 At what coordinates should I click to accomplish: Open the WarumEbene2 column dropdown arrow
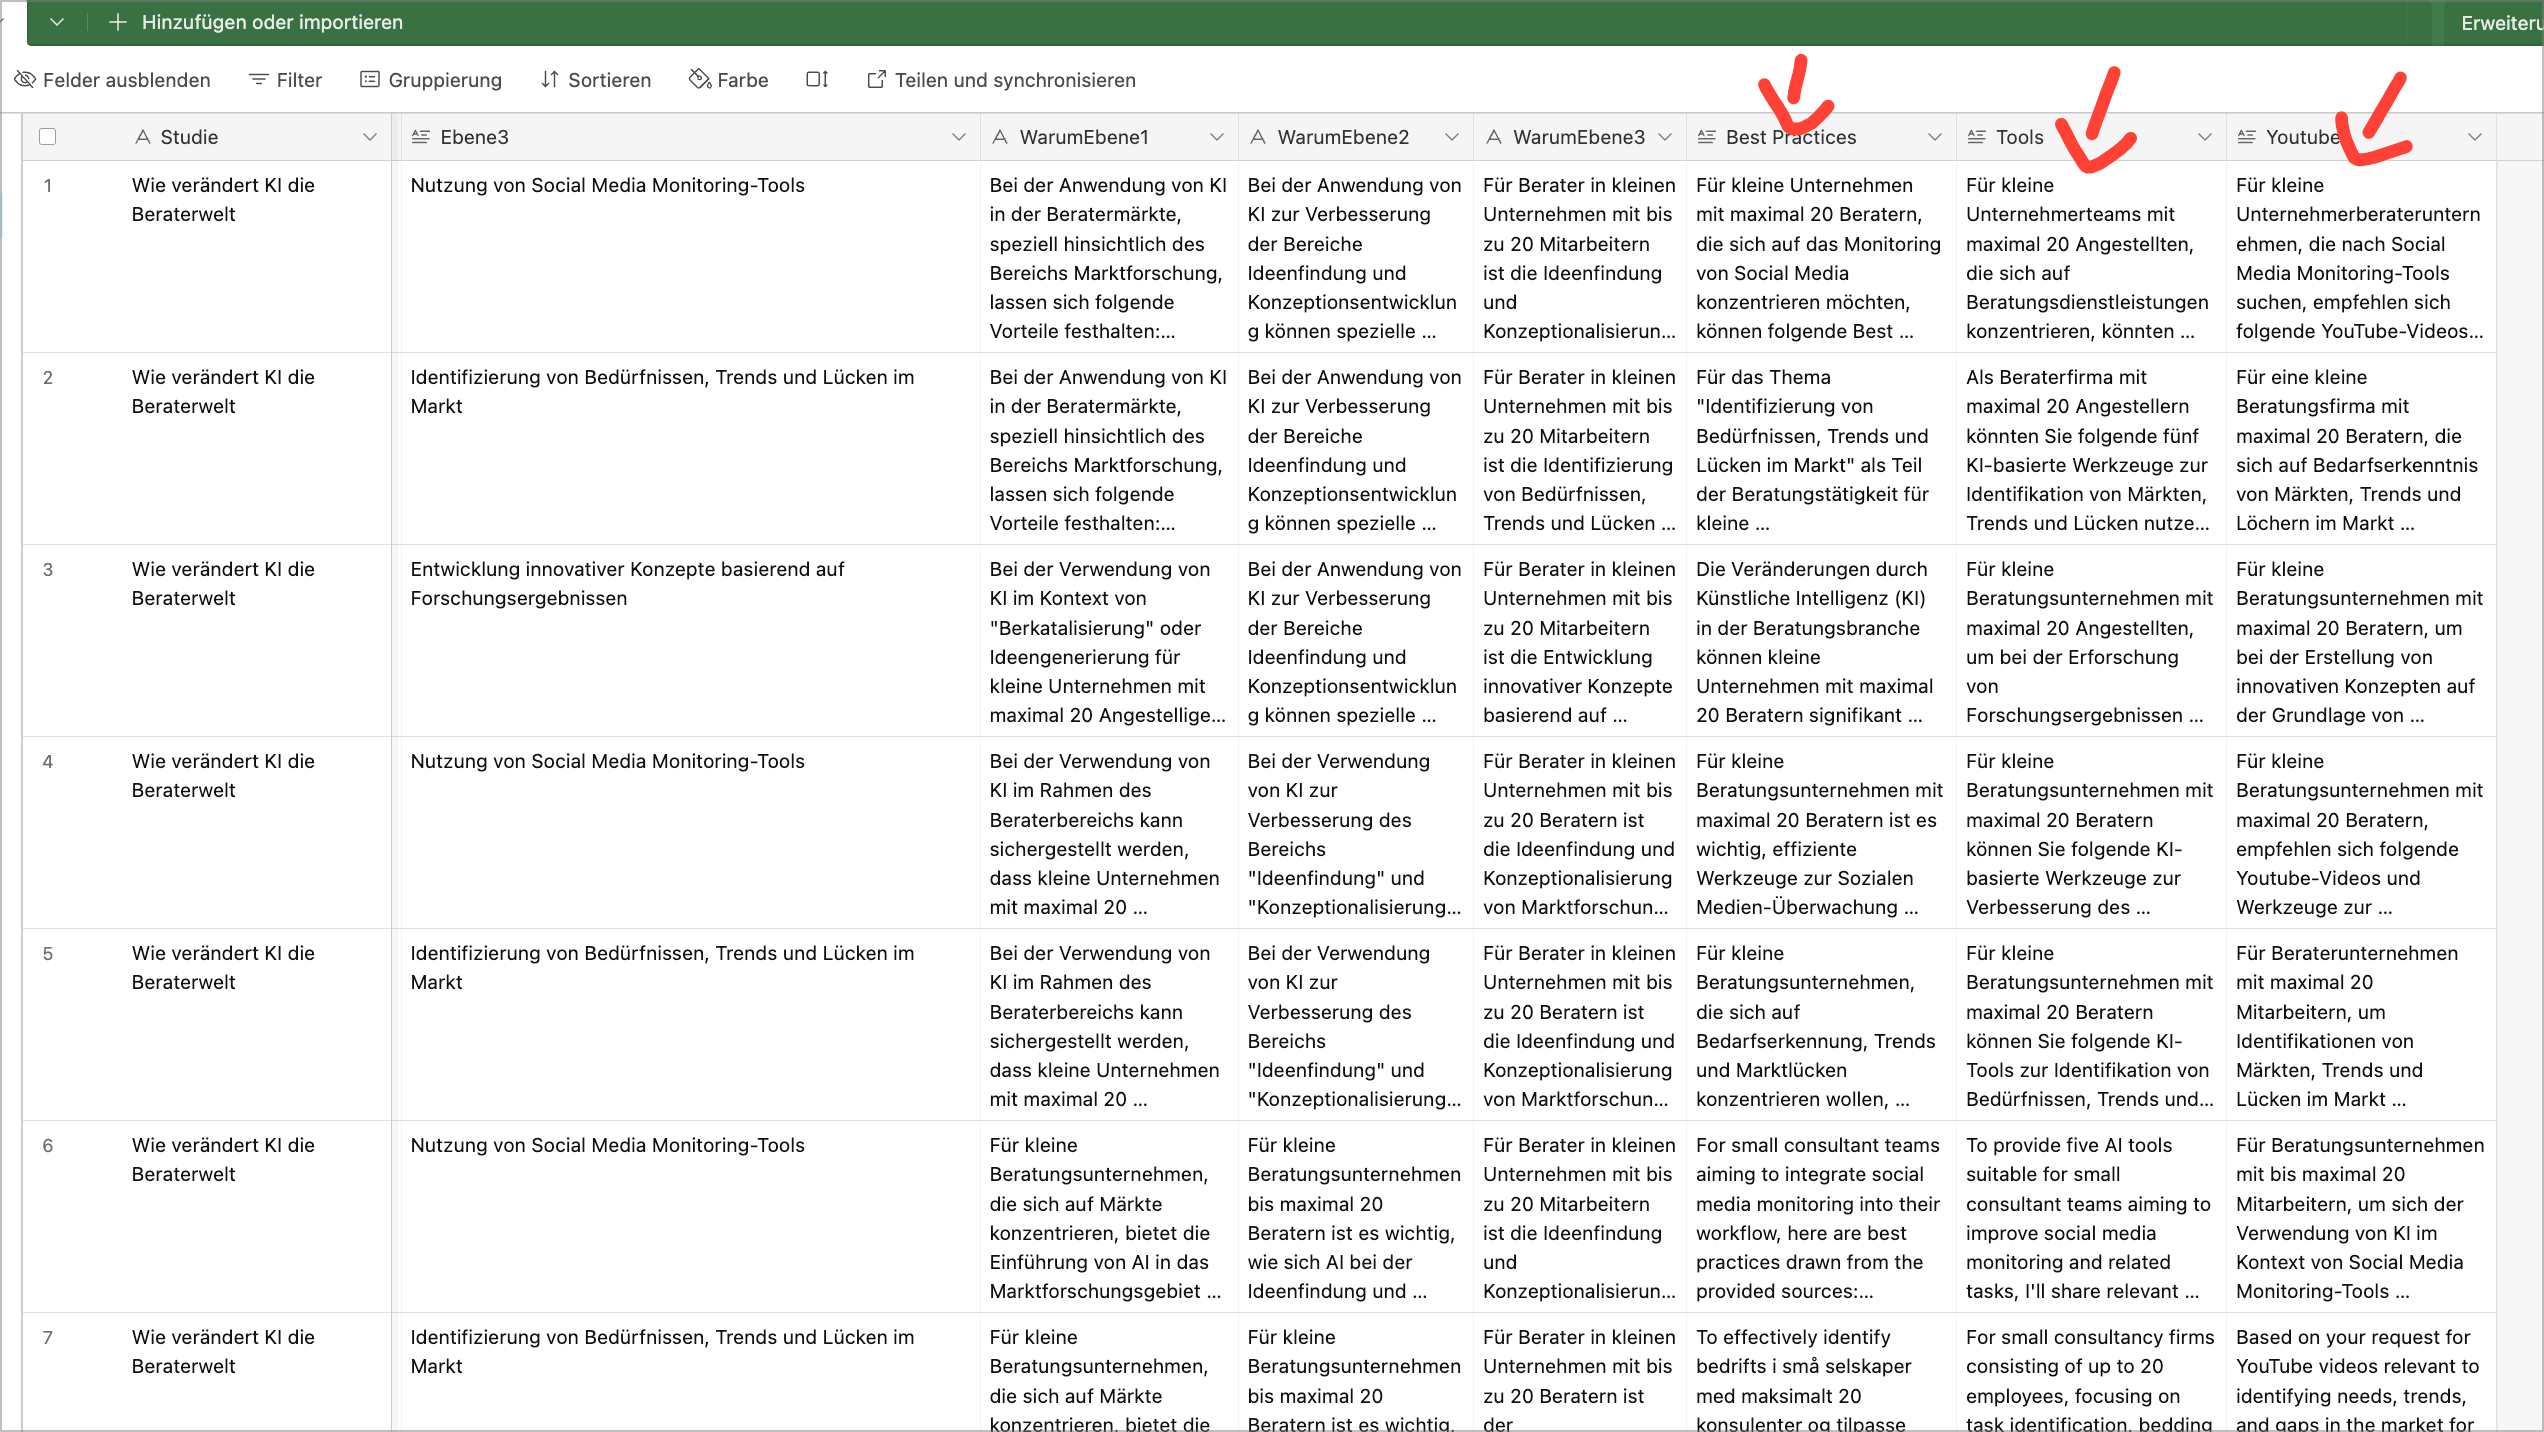point(1451,137)
